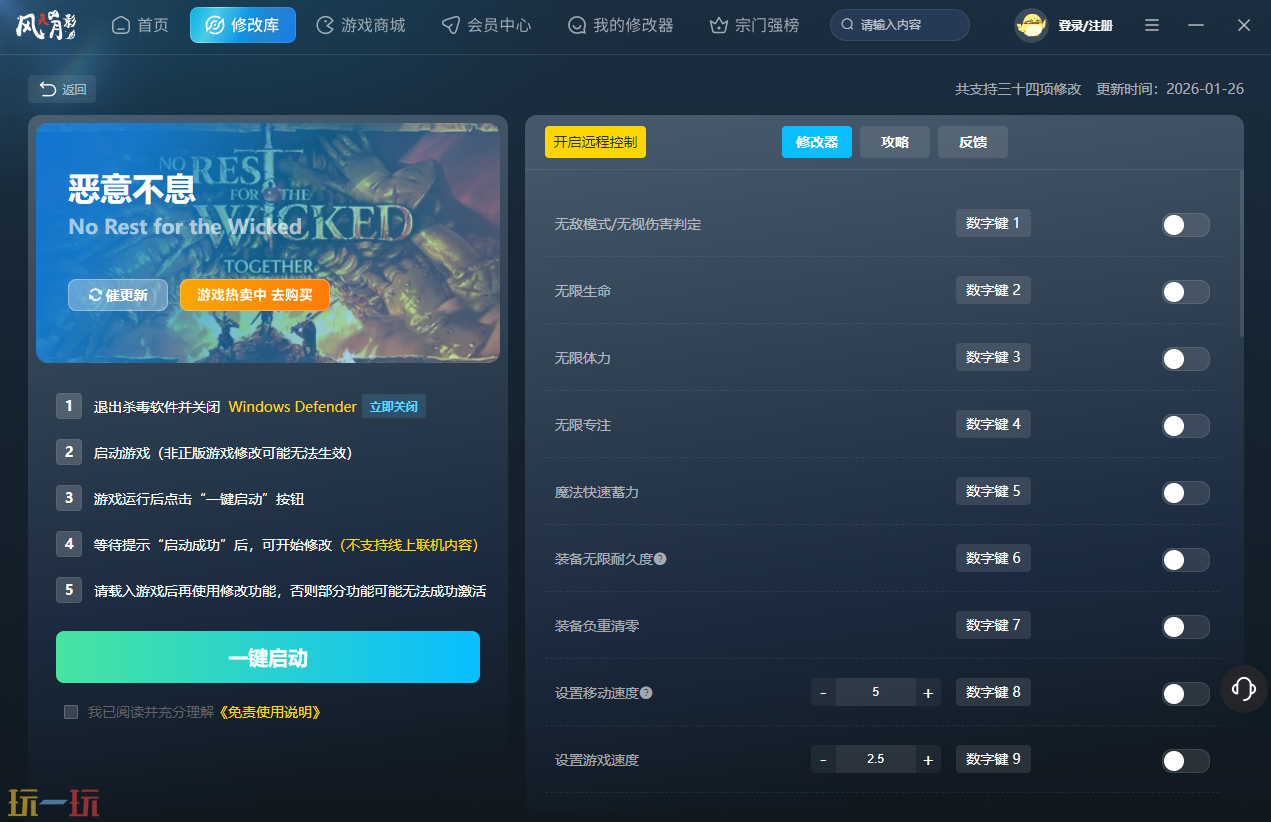The width and height of the screenshot is (1271, 822).
Task: Open the hamburger menu icon
Action: pyautogui.click(x=1152, y=25)
